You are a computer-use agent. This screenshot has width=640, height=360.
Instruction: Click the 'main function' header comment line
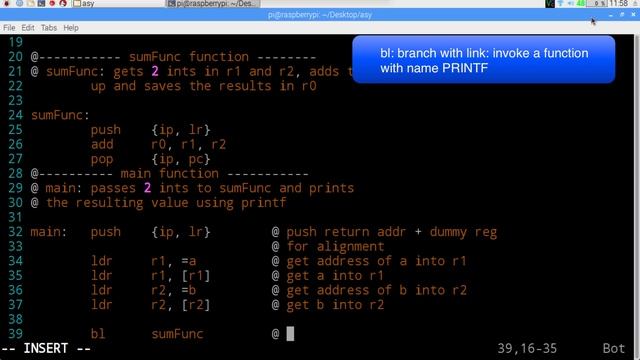pos(170,173)
